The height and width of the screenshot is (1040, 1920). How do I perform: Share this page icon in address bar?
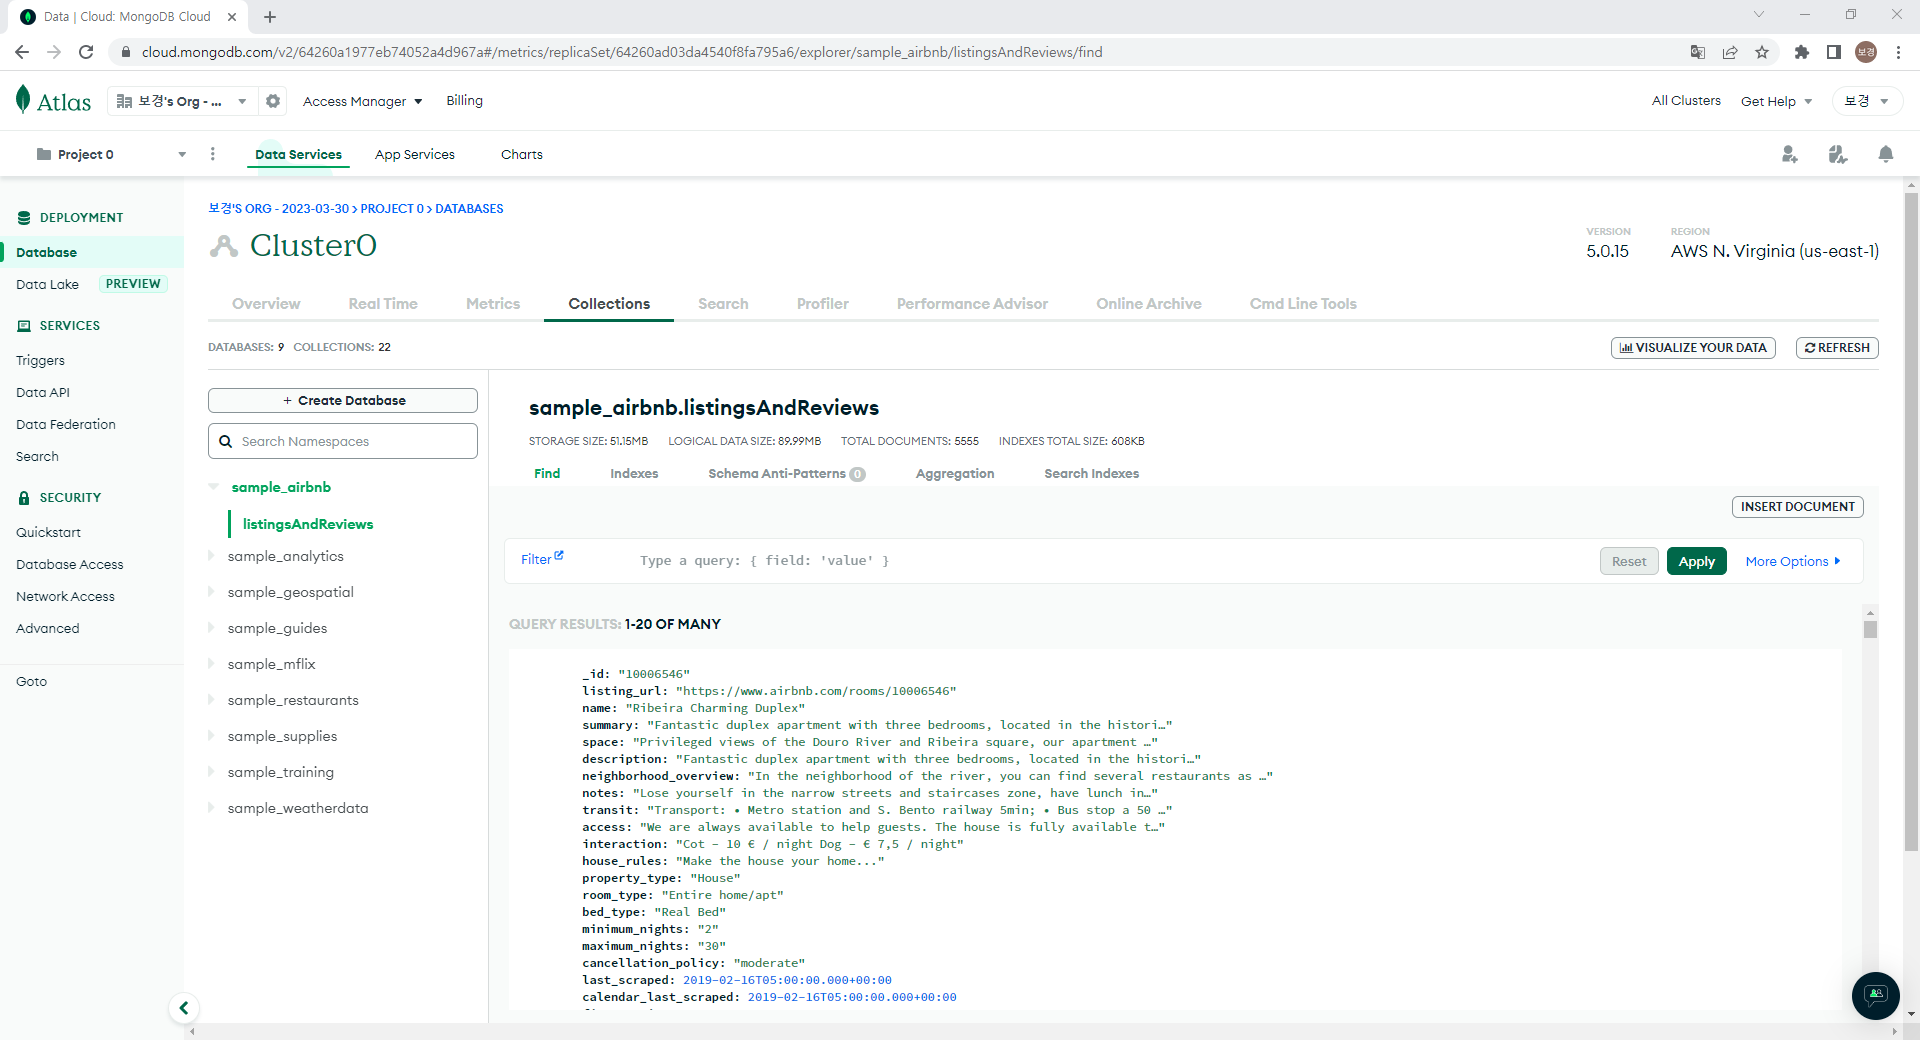(1730, 52)
